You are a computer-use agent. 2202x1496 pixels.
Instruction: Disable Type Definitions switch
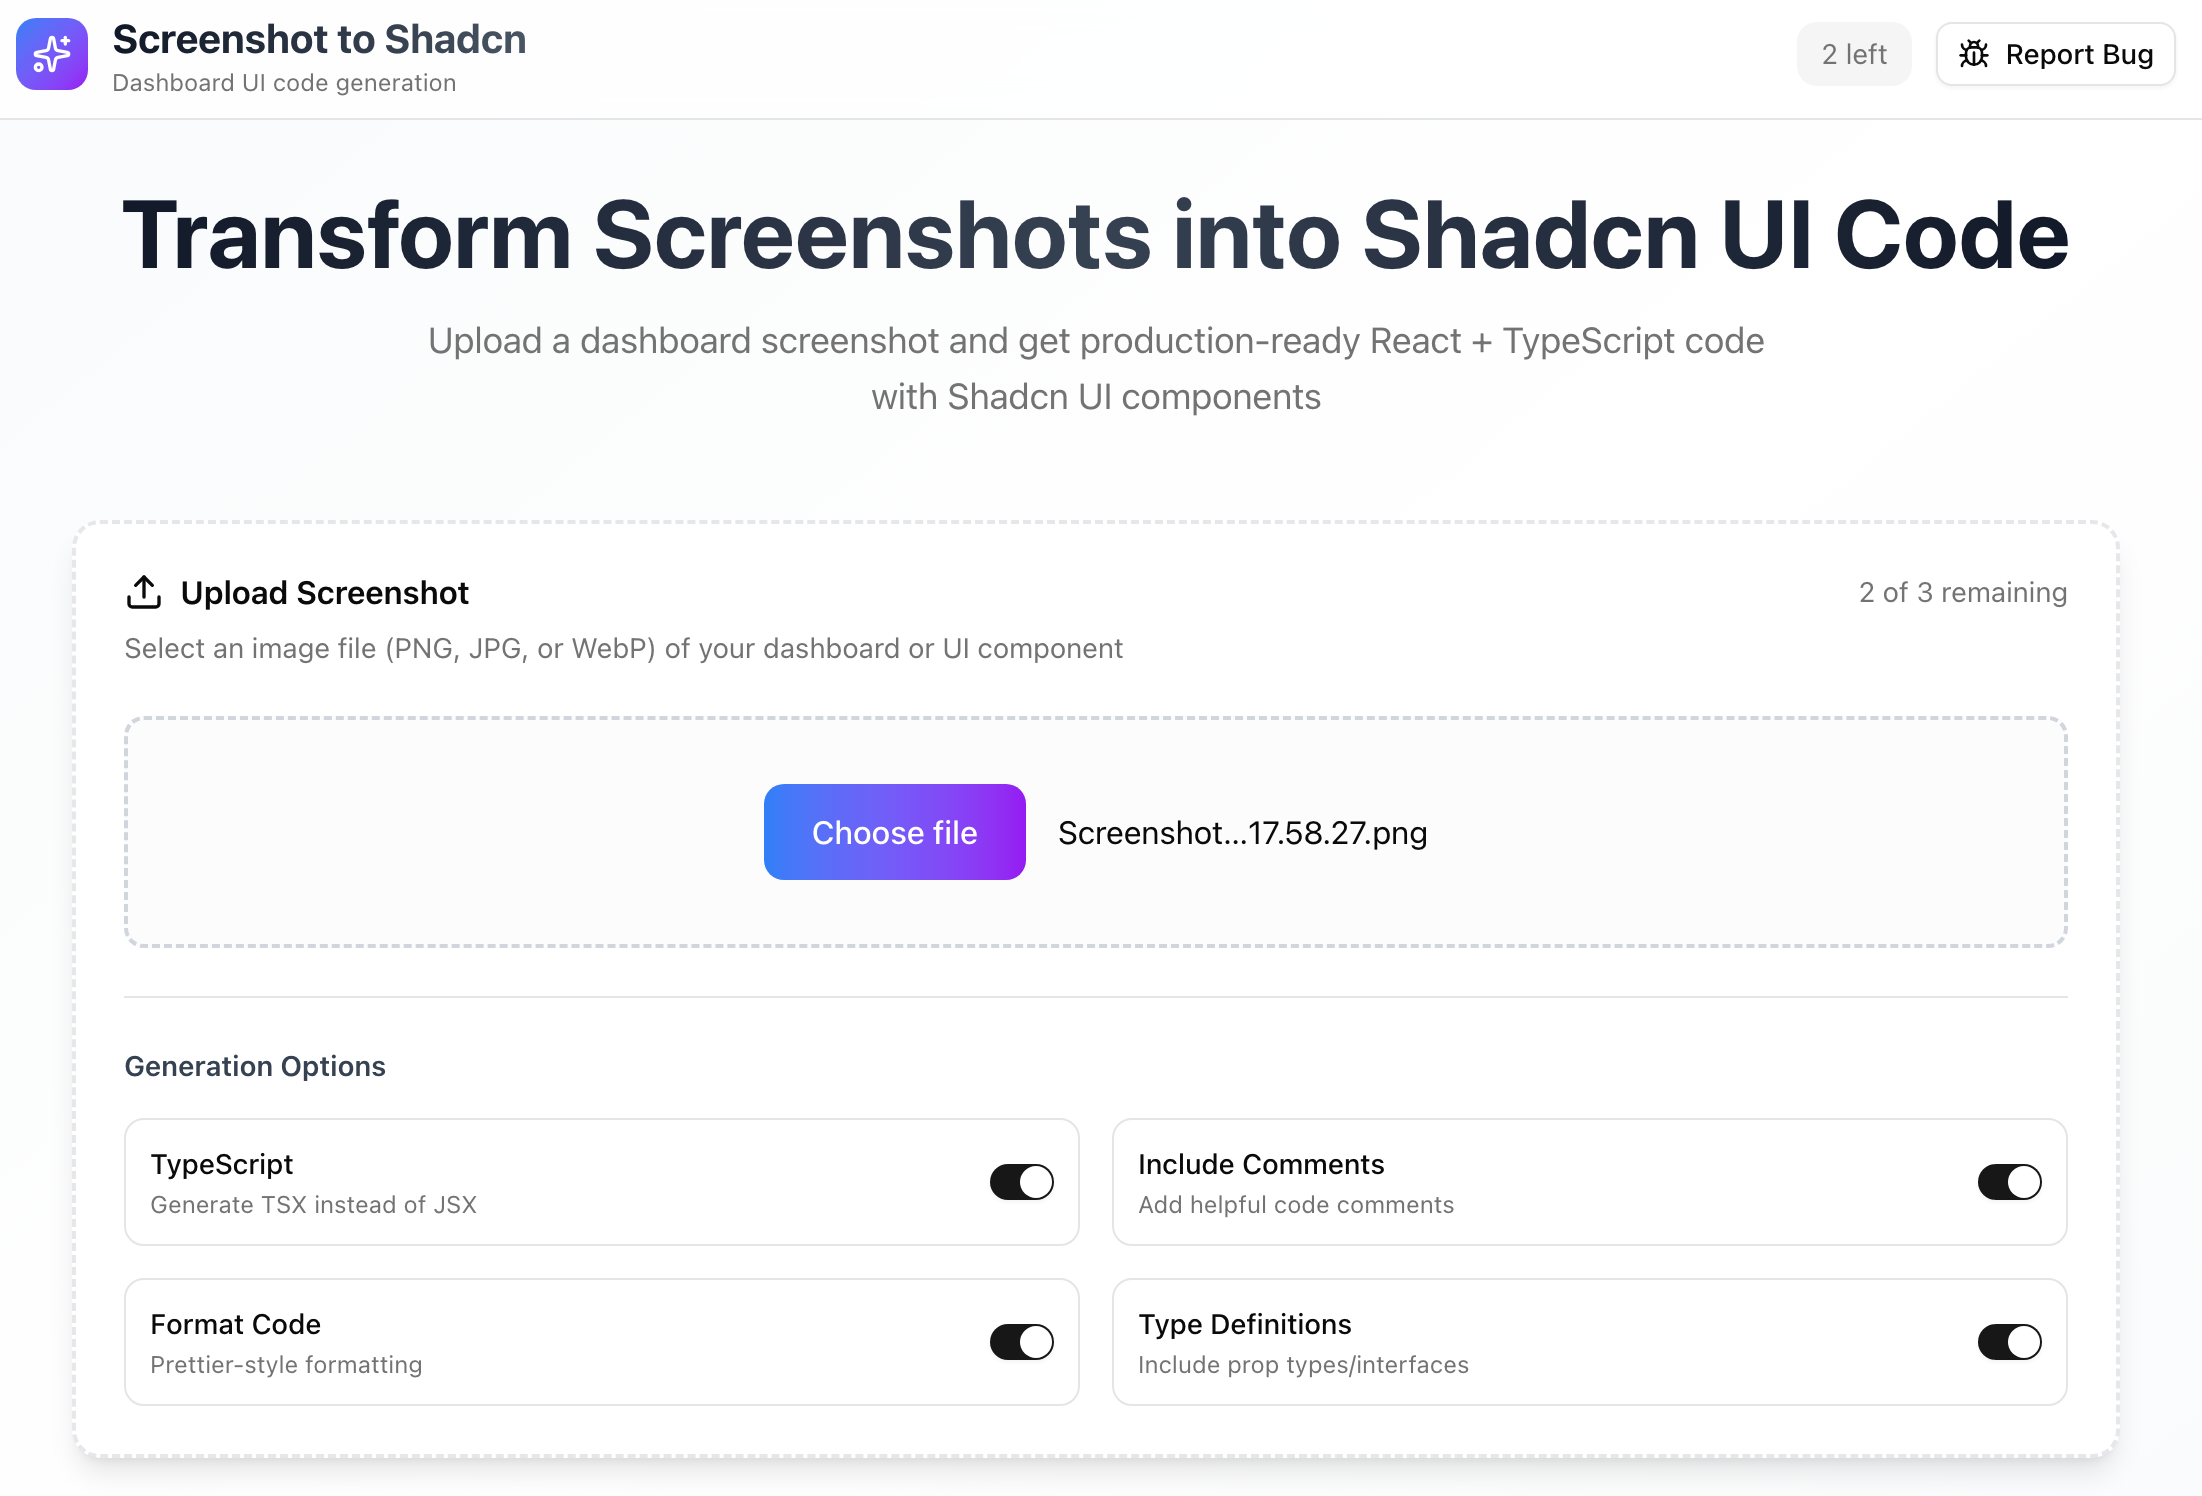click(x=2010, y=1342)
